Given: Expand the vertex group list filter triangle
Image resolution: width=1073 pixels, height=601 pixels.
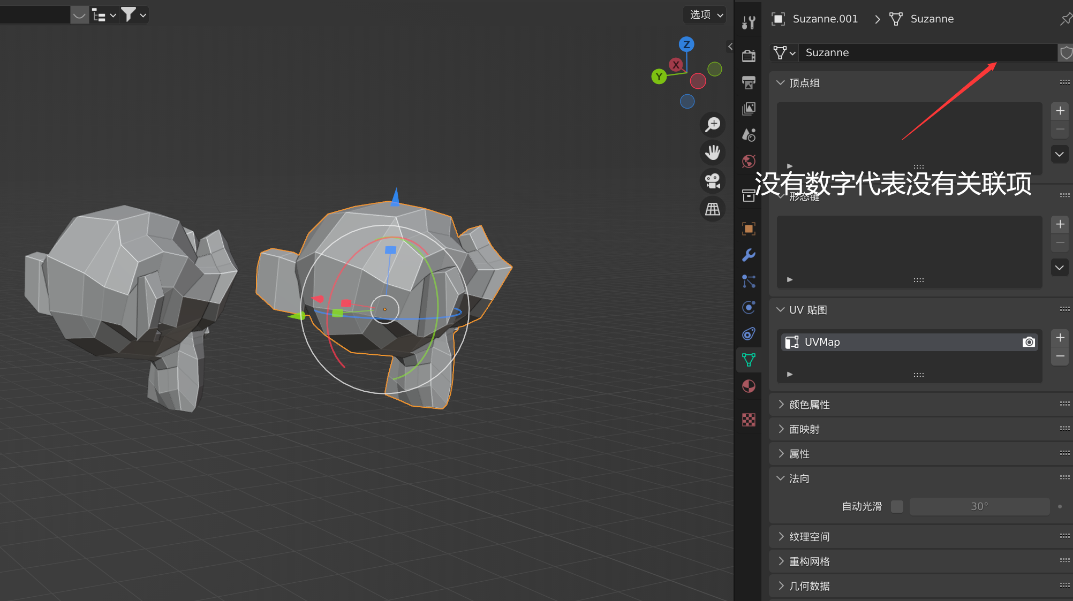Looking at the screenshot, I should [790, 166].
